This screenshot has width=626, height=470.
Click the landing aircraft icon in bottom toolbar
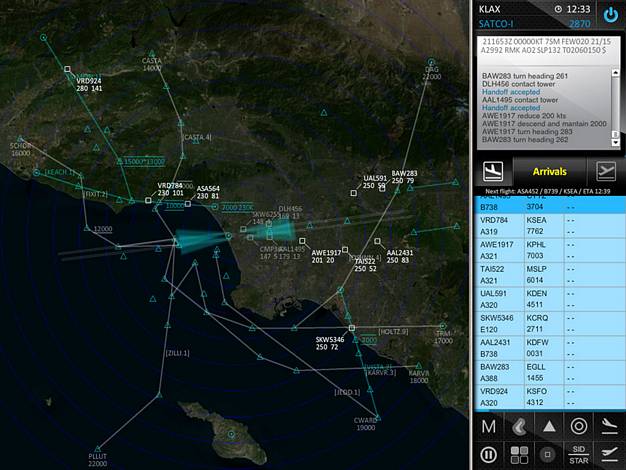[x=608, y=427]
